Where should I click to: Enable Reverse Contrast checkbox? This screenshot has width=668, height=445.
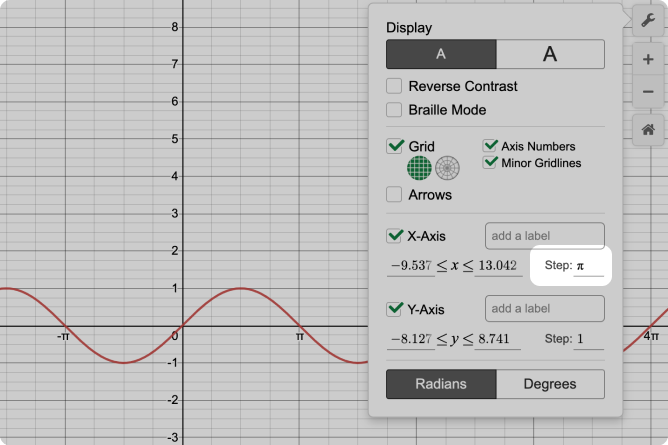tap(395, 87)
